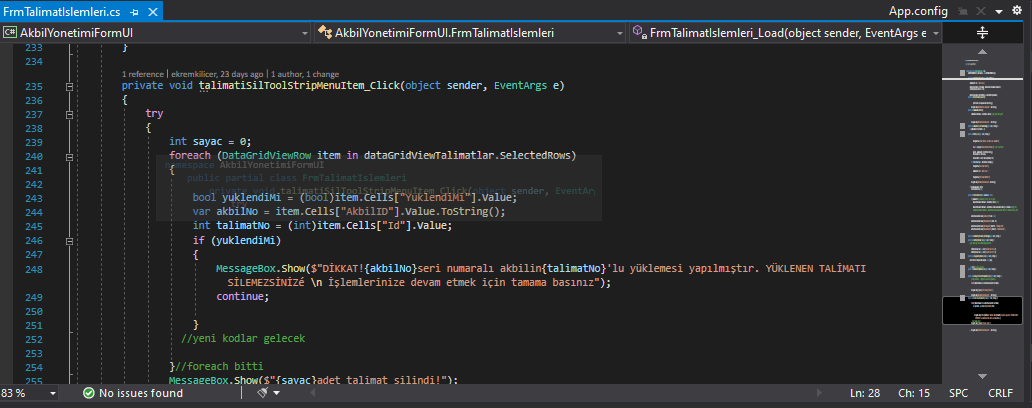Collapse the try block at line 237
Viewport: 1032px width, 408px height.
pos(68,115)
